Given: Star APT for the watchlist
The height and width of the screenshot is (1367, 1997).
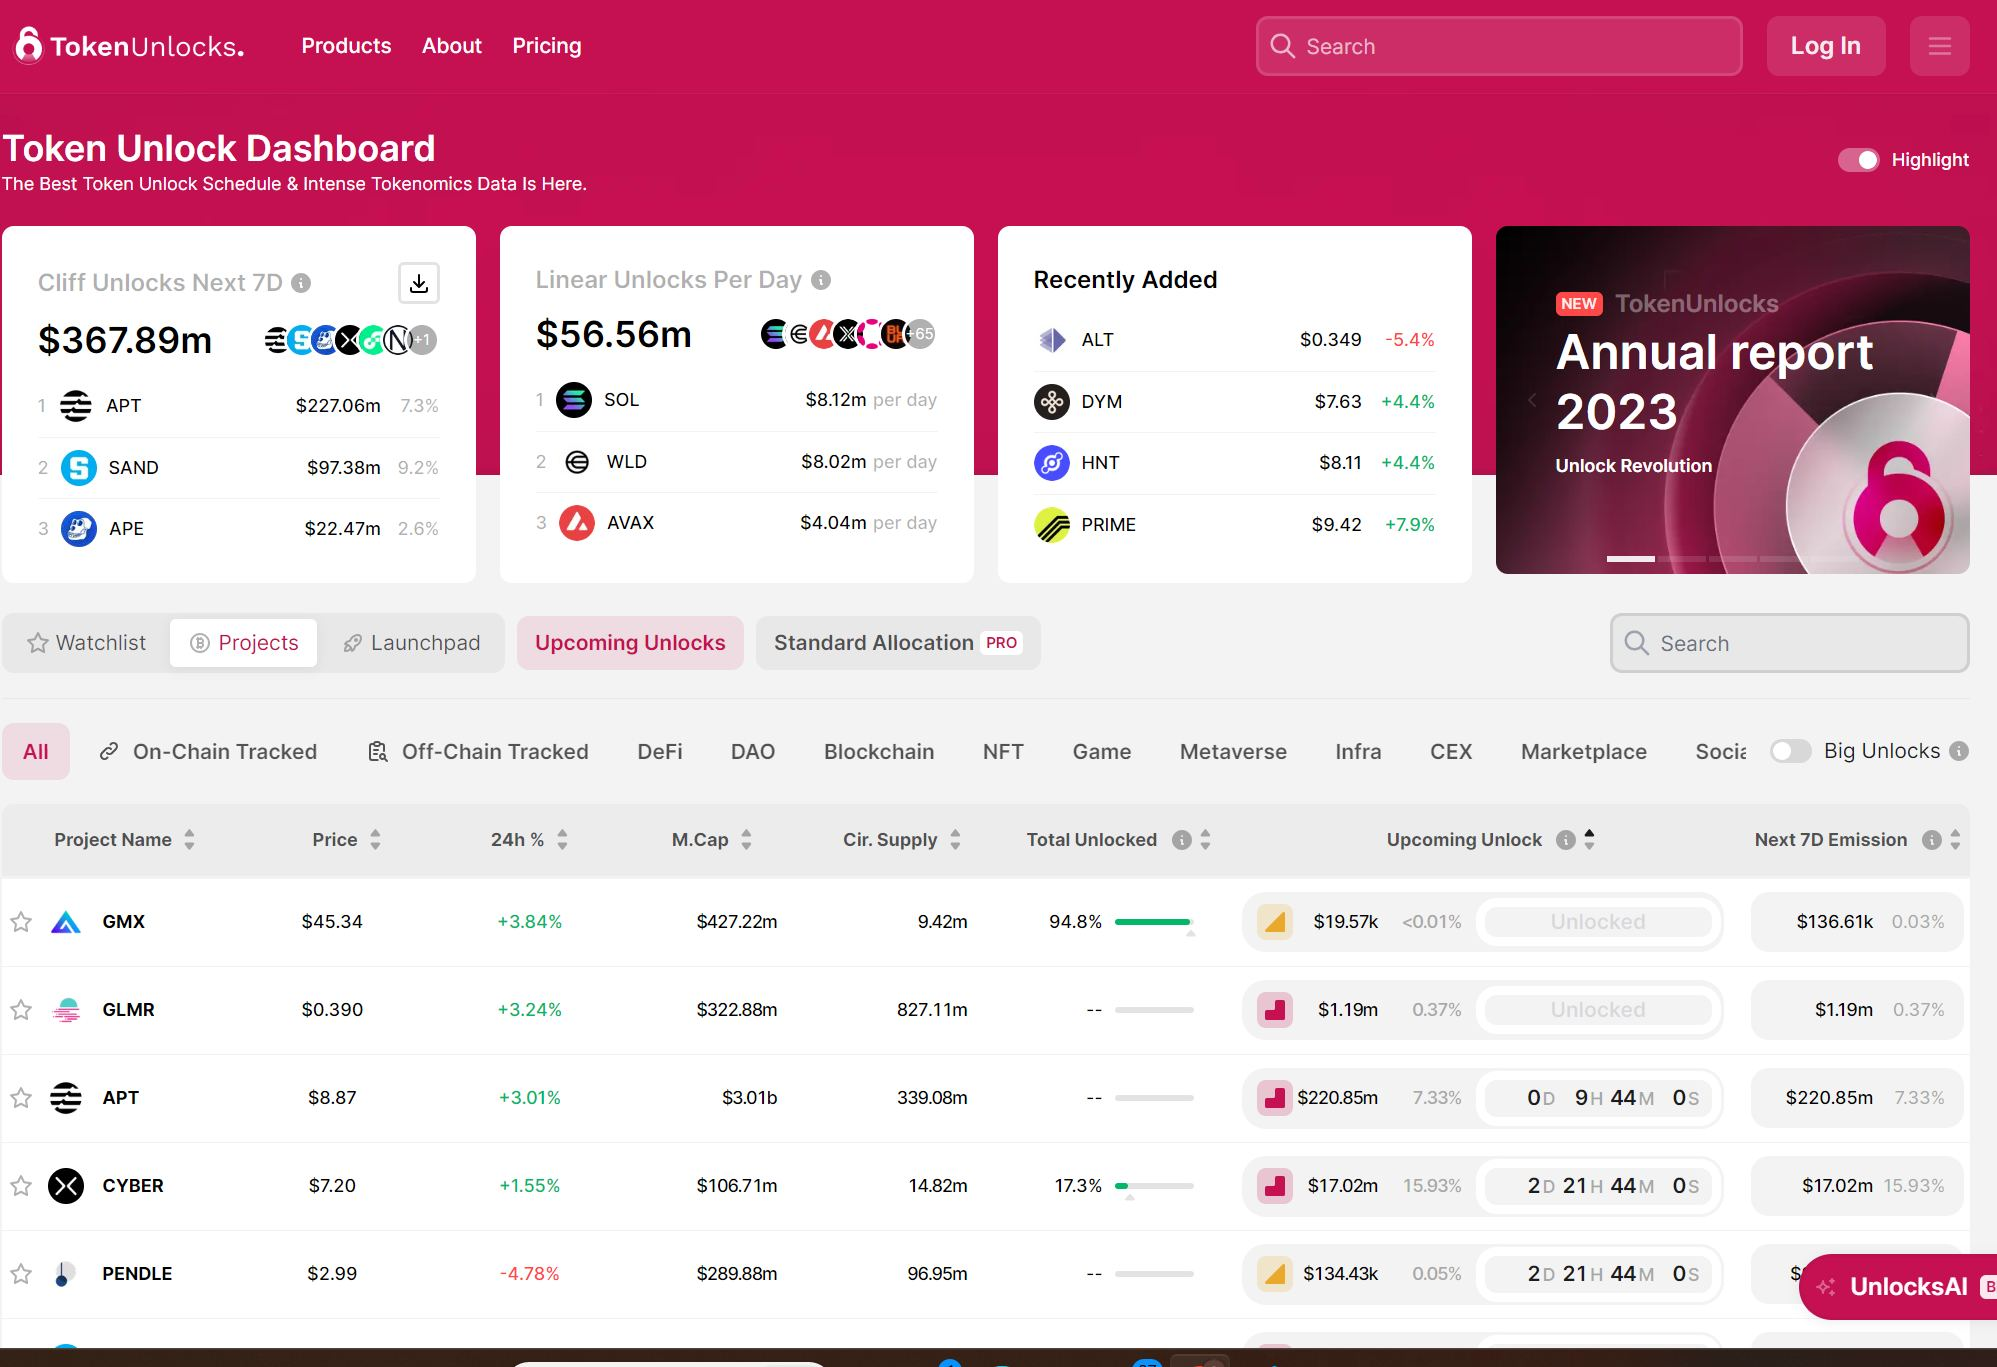Looking at the screenshot, I should click(21, 1098).
